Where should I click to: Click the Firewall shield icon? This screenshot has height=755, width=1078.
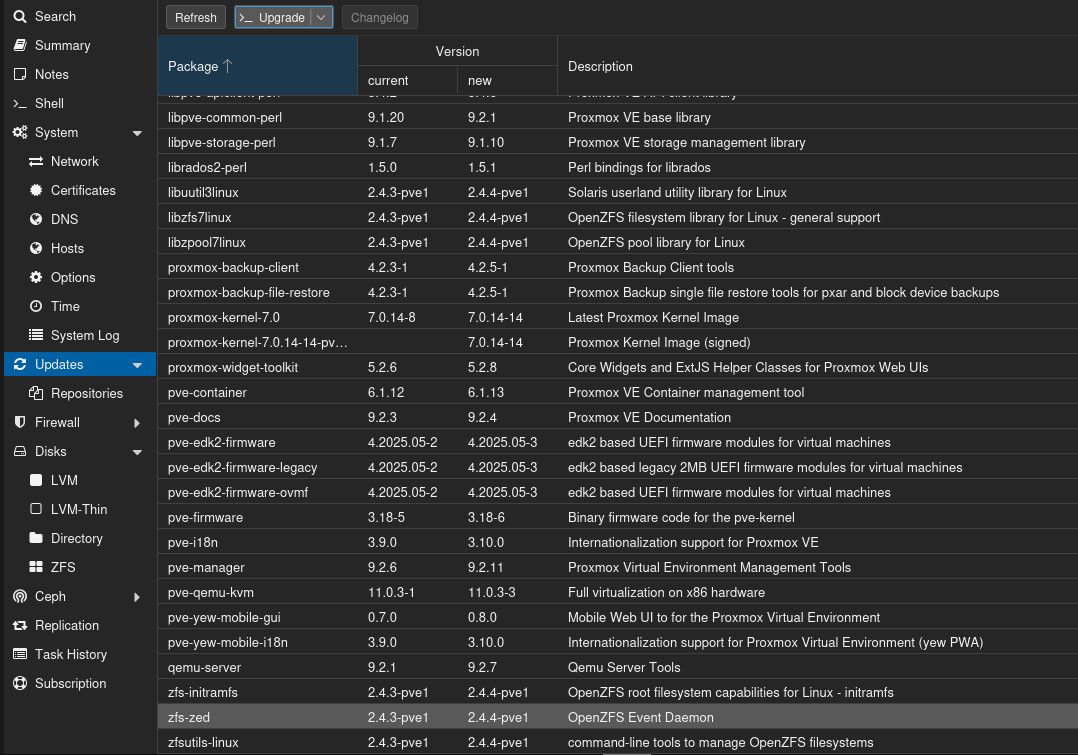pyautogui.click(x=20, y=422)
